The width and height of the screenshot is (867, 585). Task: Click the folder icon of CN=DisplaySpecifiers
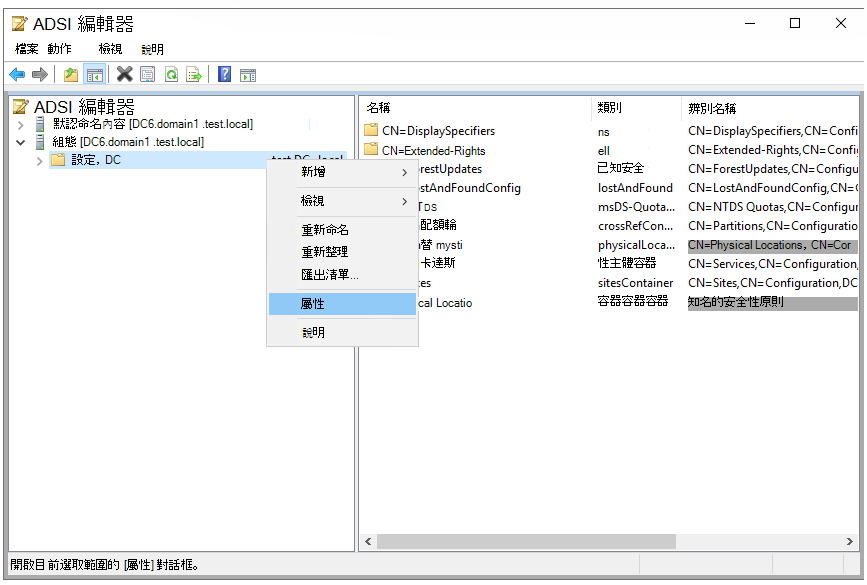point(371,130)
